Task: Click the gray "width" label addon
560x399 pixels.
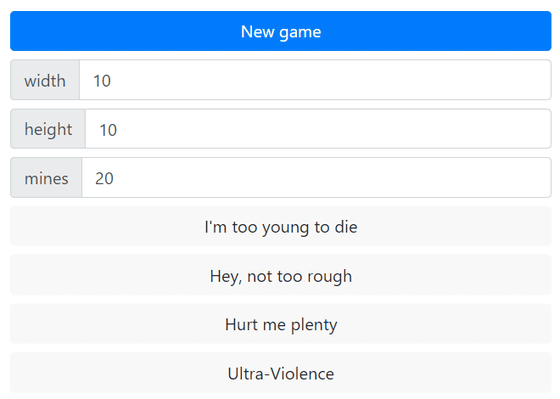Action: click(x=45, y=80)
